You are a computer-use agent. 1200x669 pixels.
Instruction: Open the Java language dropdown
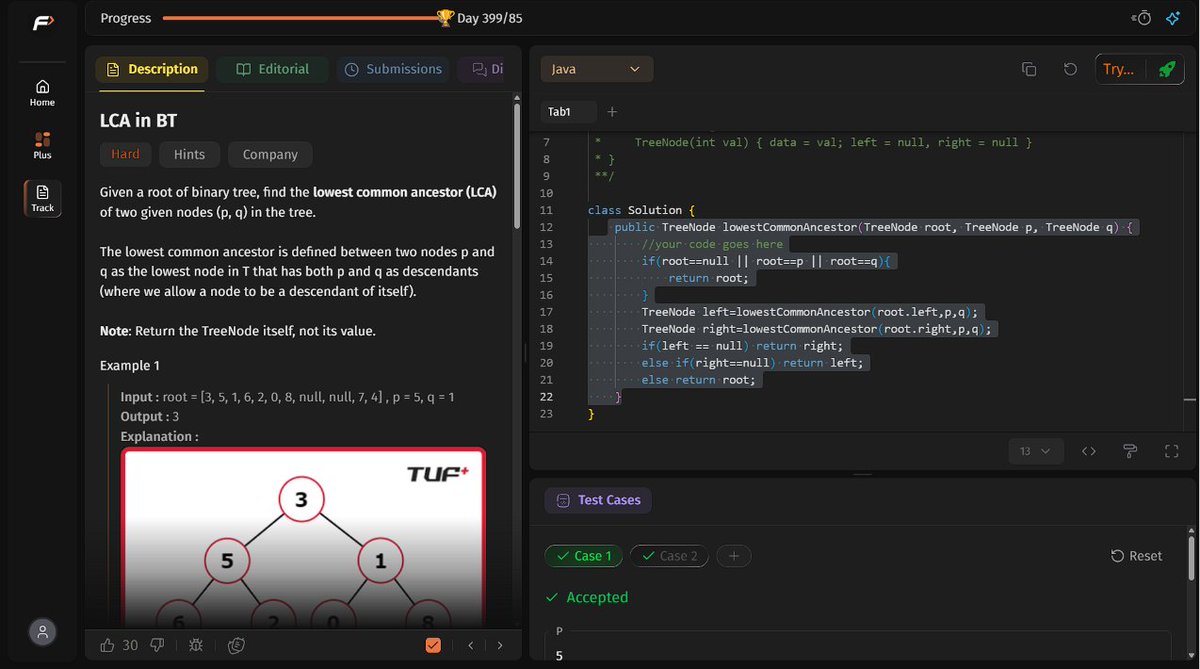pyautogui.click(x=597, y=69)
